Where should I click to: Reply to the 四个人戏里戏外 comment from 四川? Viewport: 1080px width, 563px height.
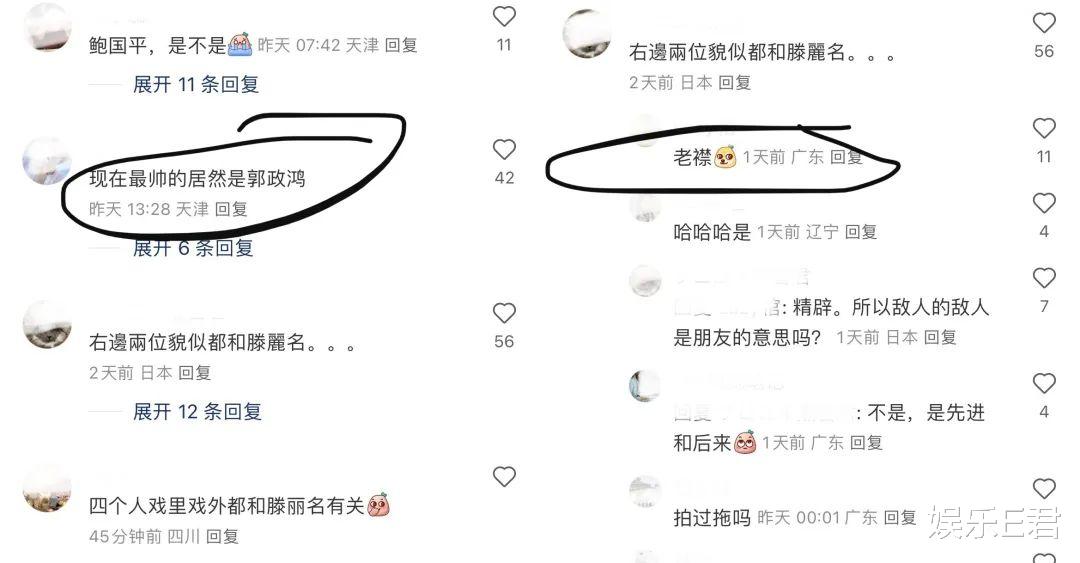coord(222,536)
